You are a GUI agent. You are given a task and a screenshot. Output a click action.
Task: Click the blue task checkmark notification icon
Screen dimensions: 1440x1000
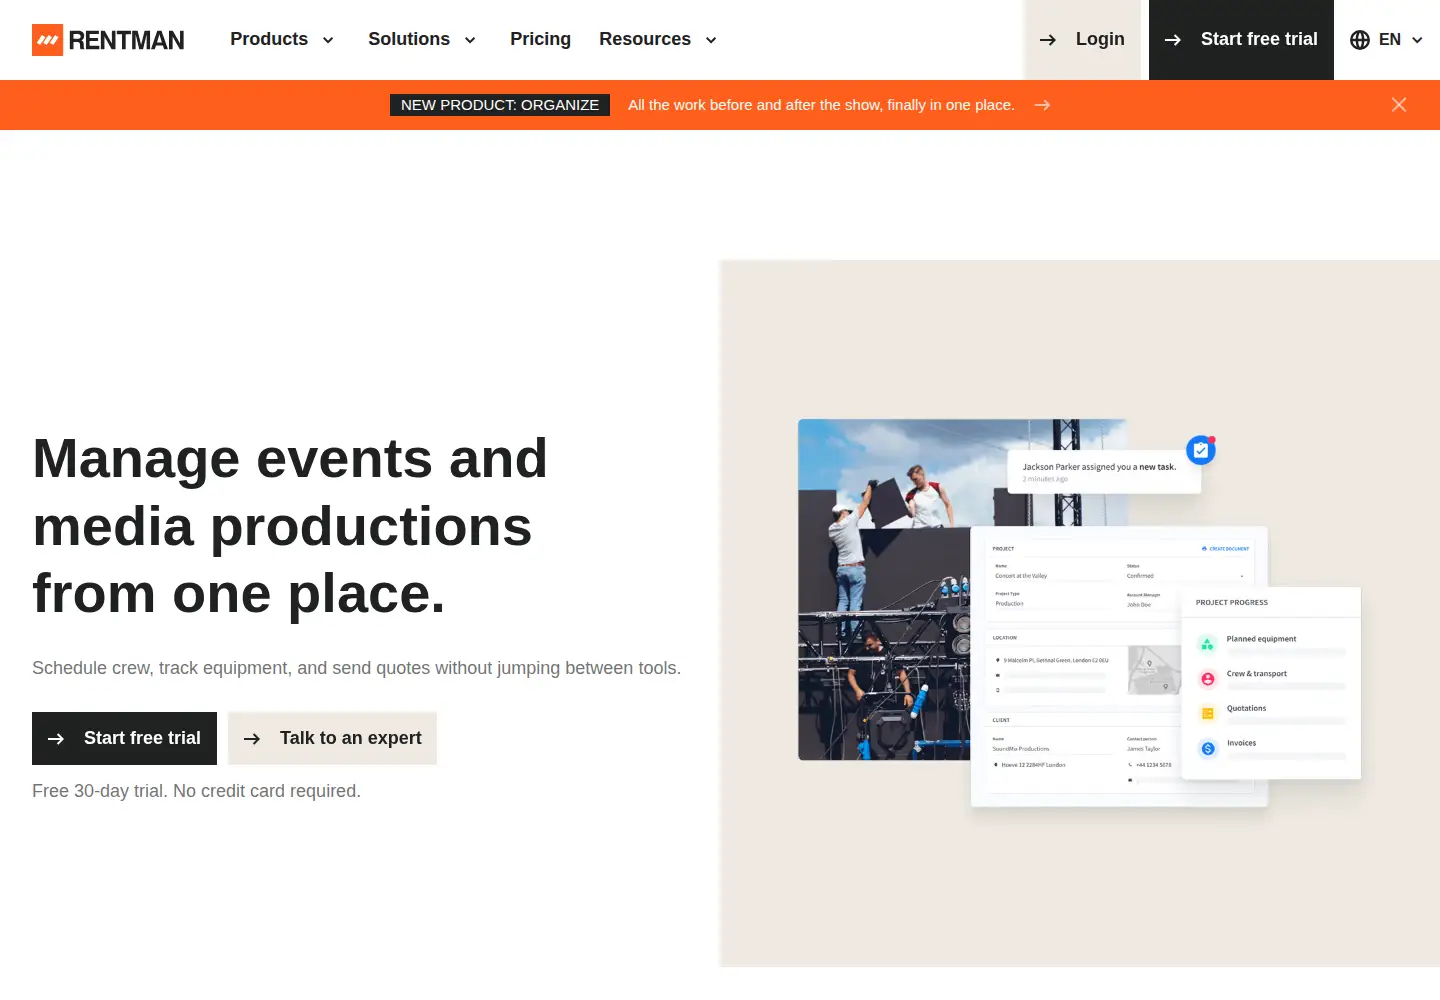click(1201, 450)
